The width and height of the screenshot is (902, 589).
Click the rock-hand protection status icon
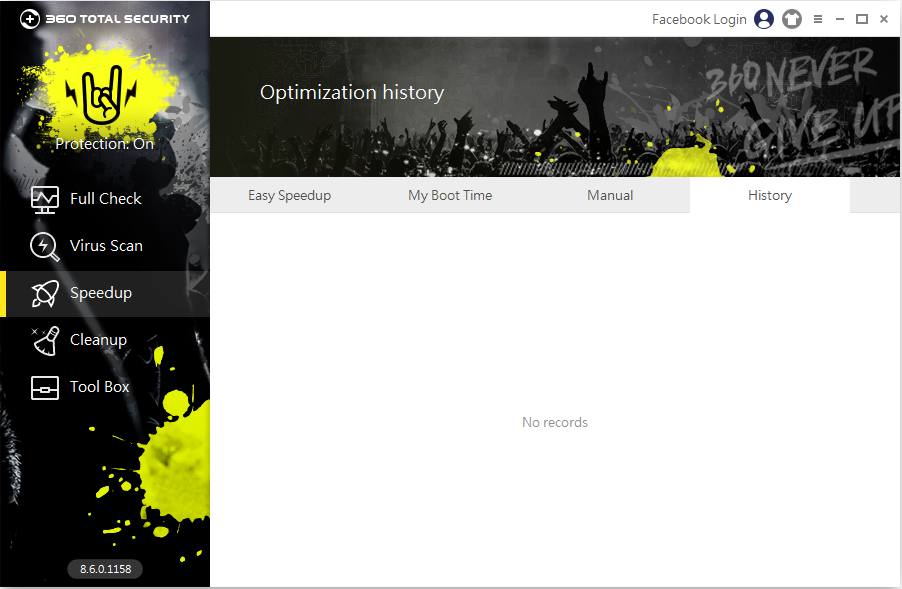coord(102,95)
